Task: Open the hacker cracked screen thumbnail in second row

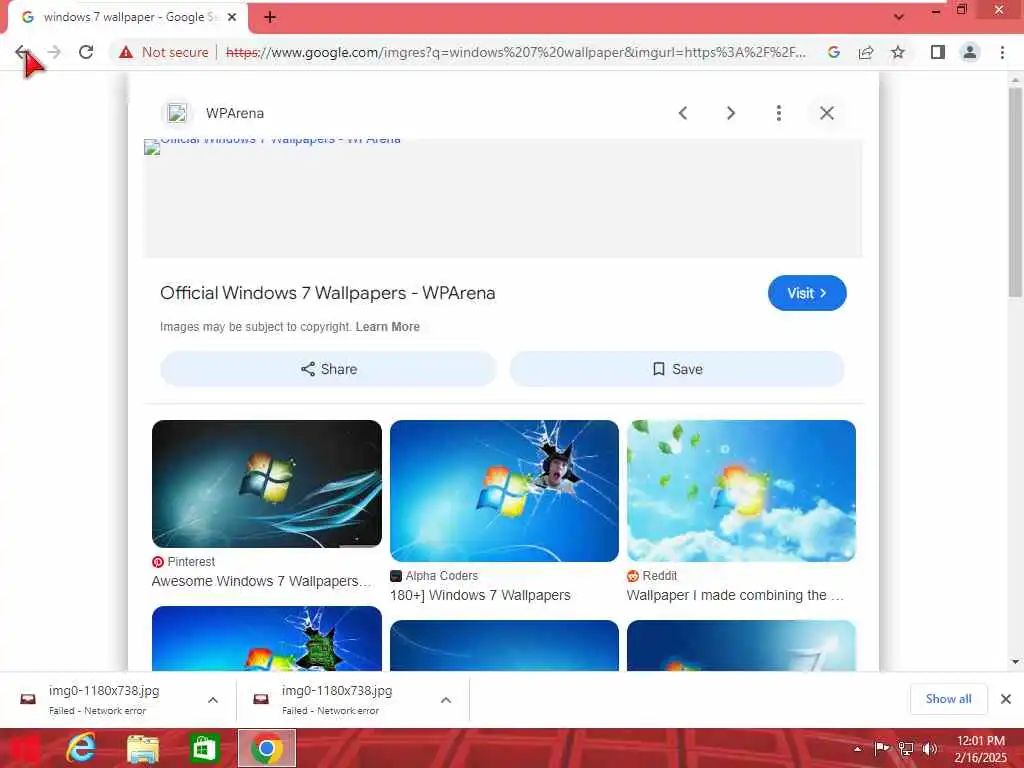Action: click(267, 639)
